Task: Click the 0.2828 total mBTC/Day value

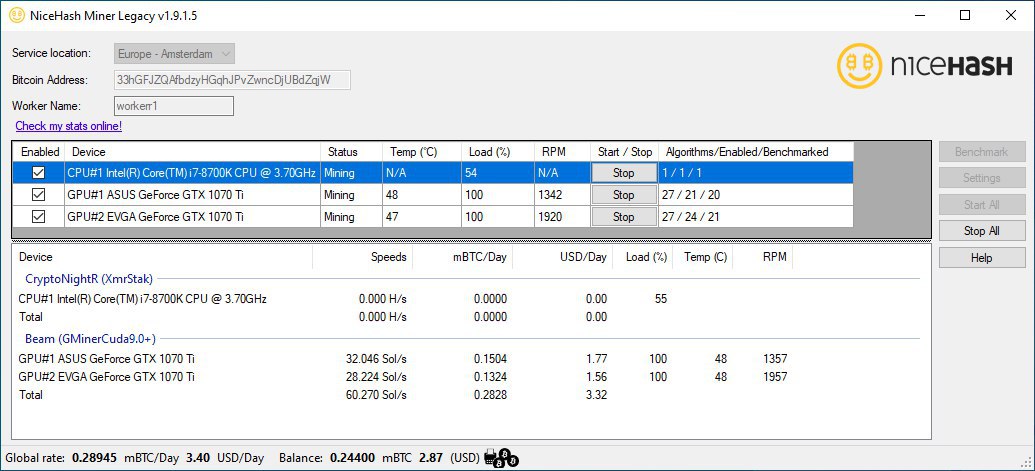Action: tap(490, 394)
